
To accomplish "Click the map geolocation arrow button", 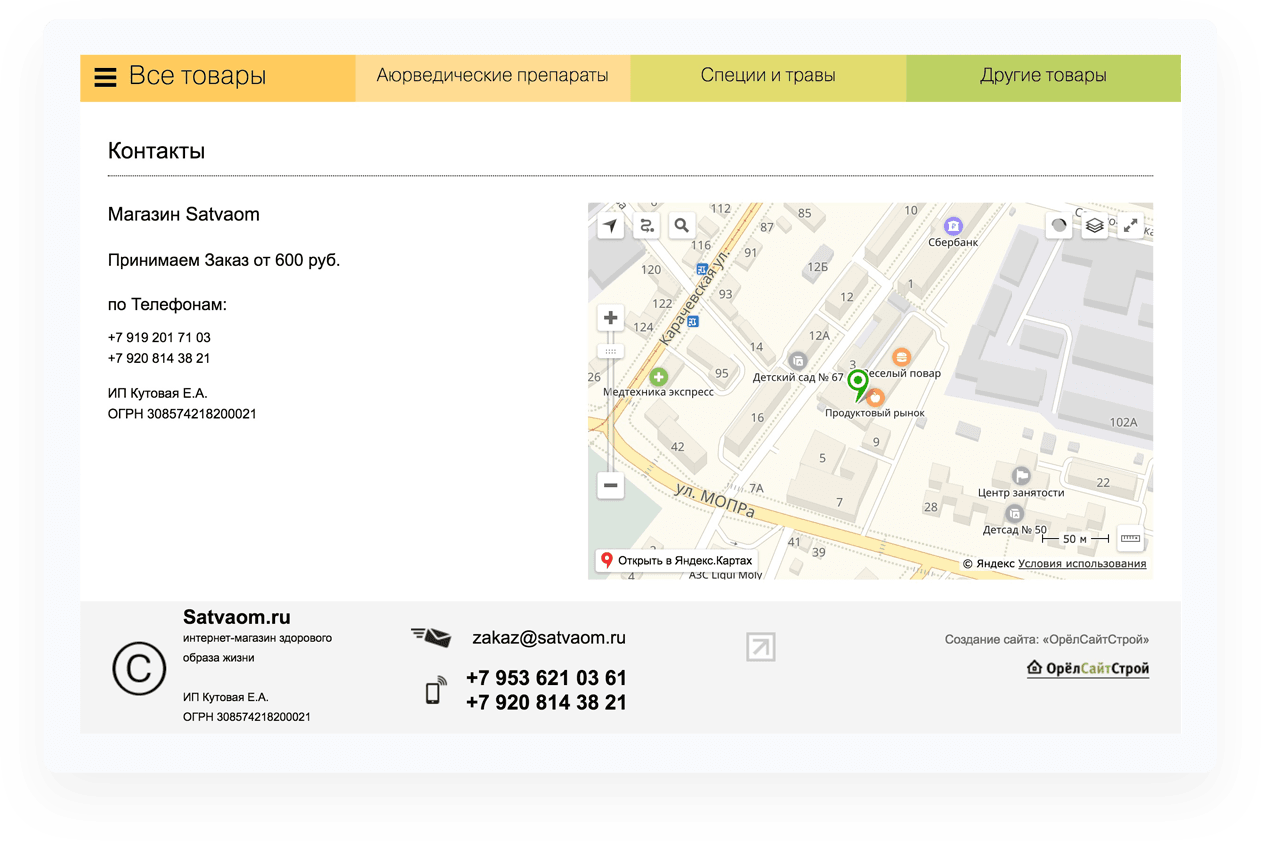I will click(611, 226).
